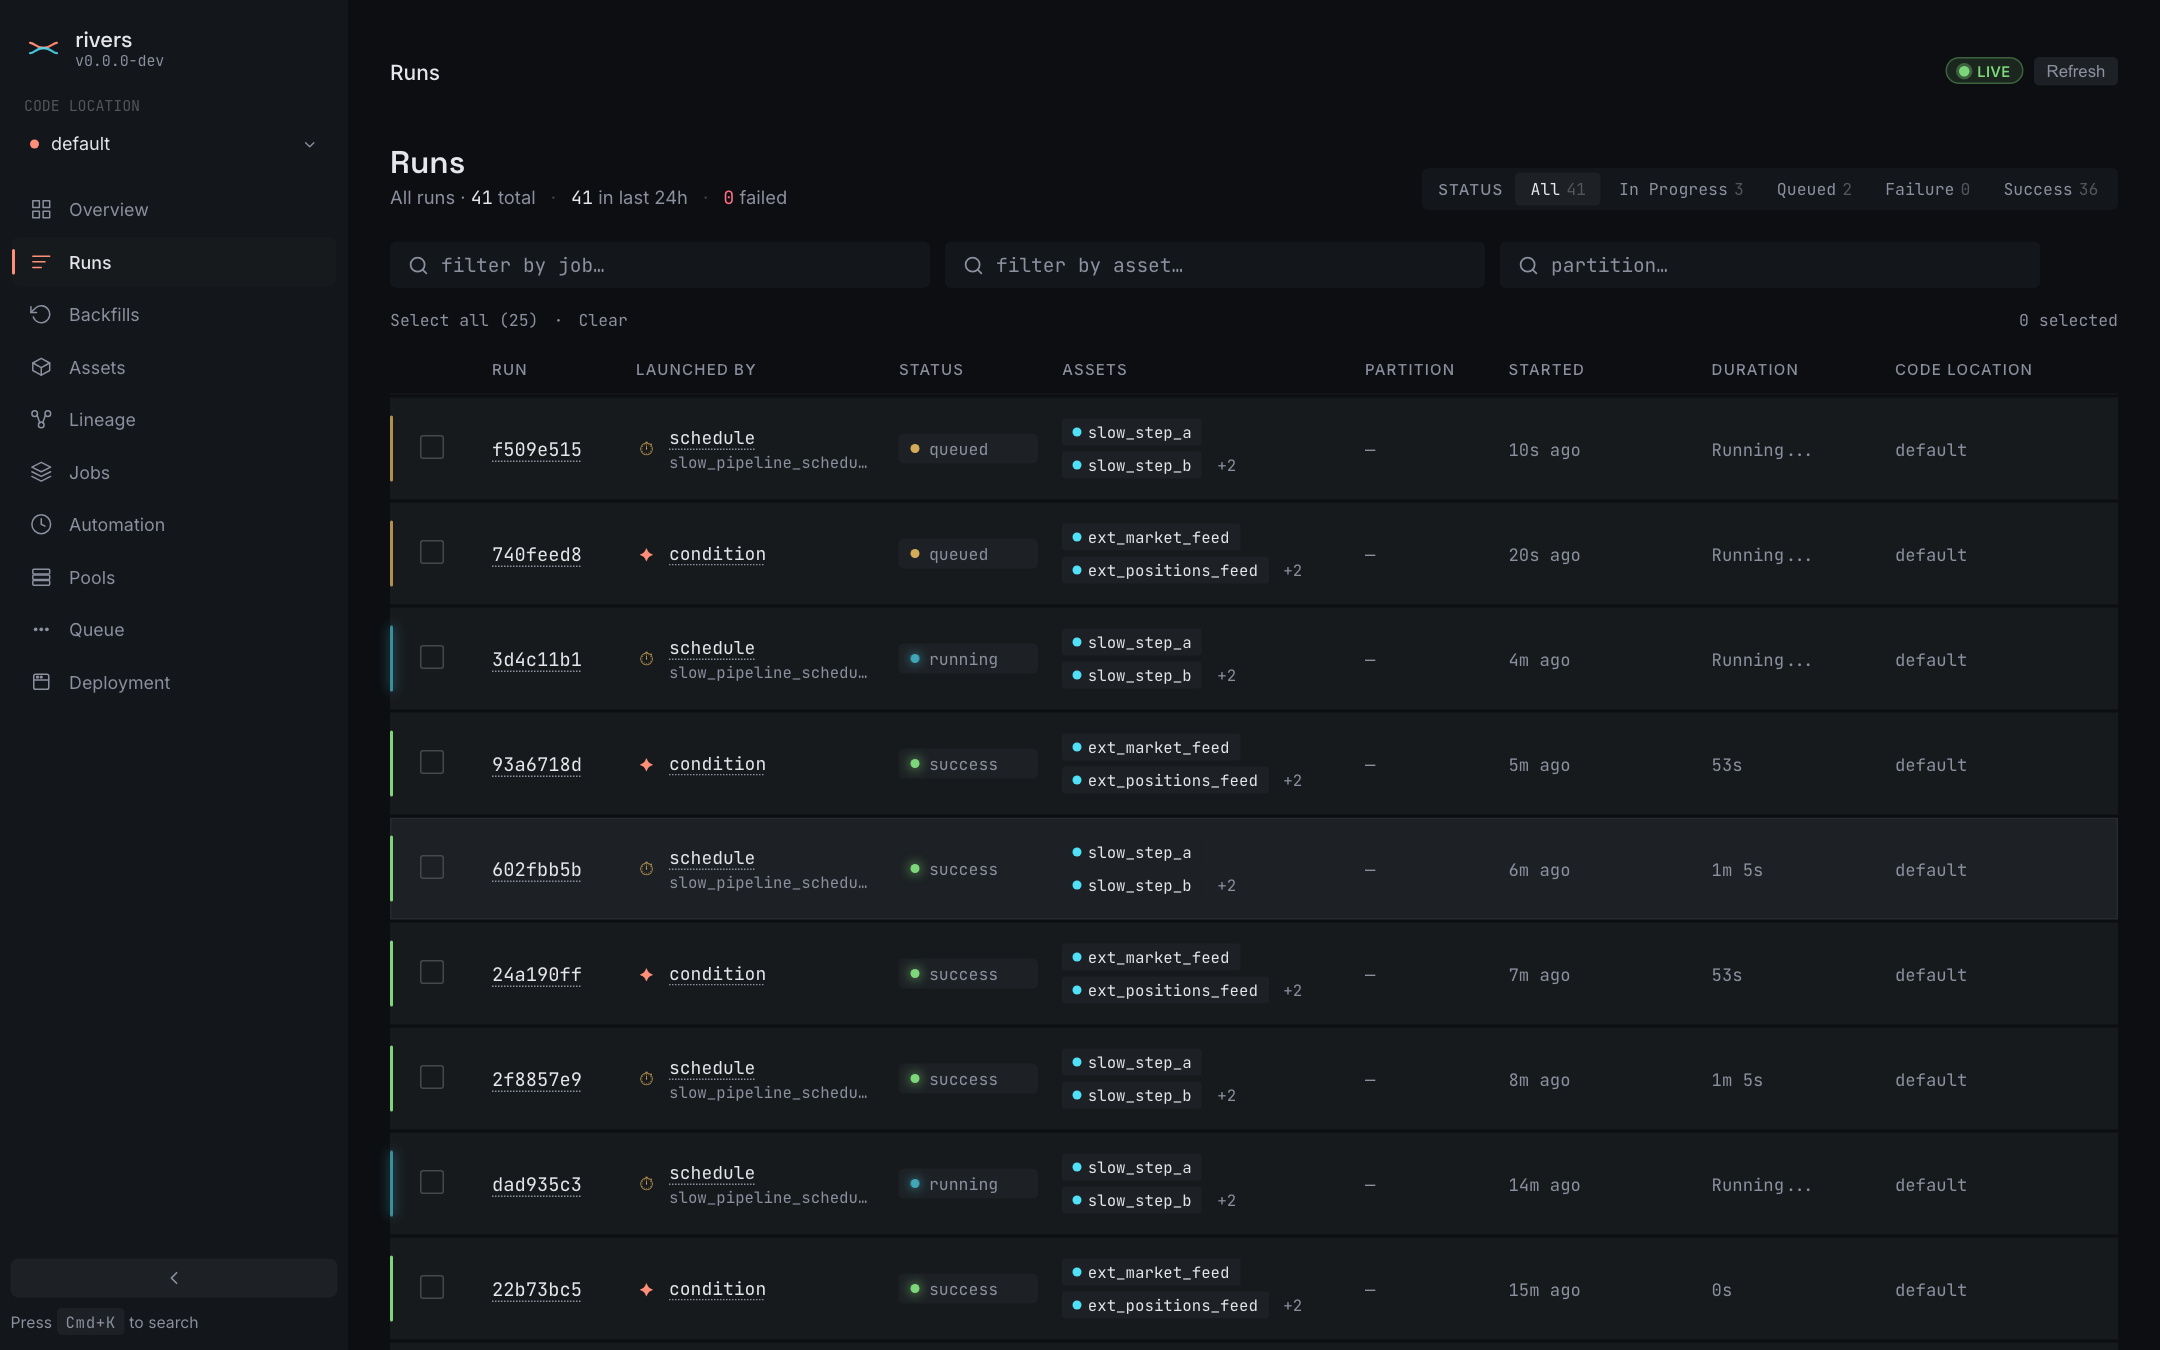Click ext_market_feed asset chip for run 22b73bc5

tap(1151, 1272)
